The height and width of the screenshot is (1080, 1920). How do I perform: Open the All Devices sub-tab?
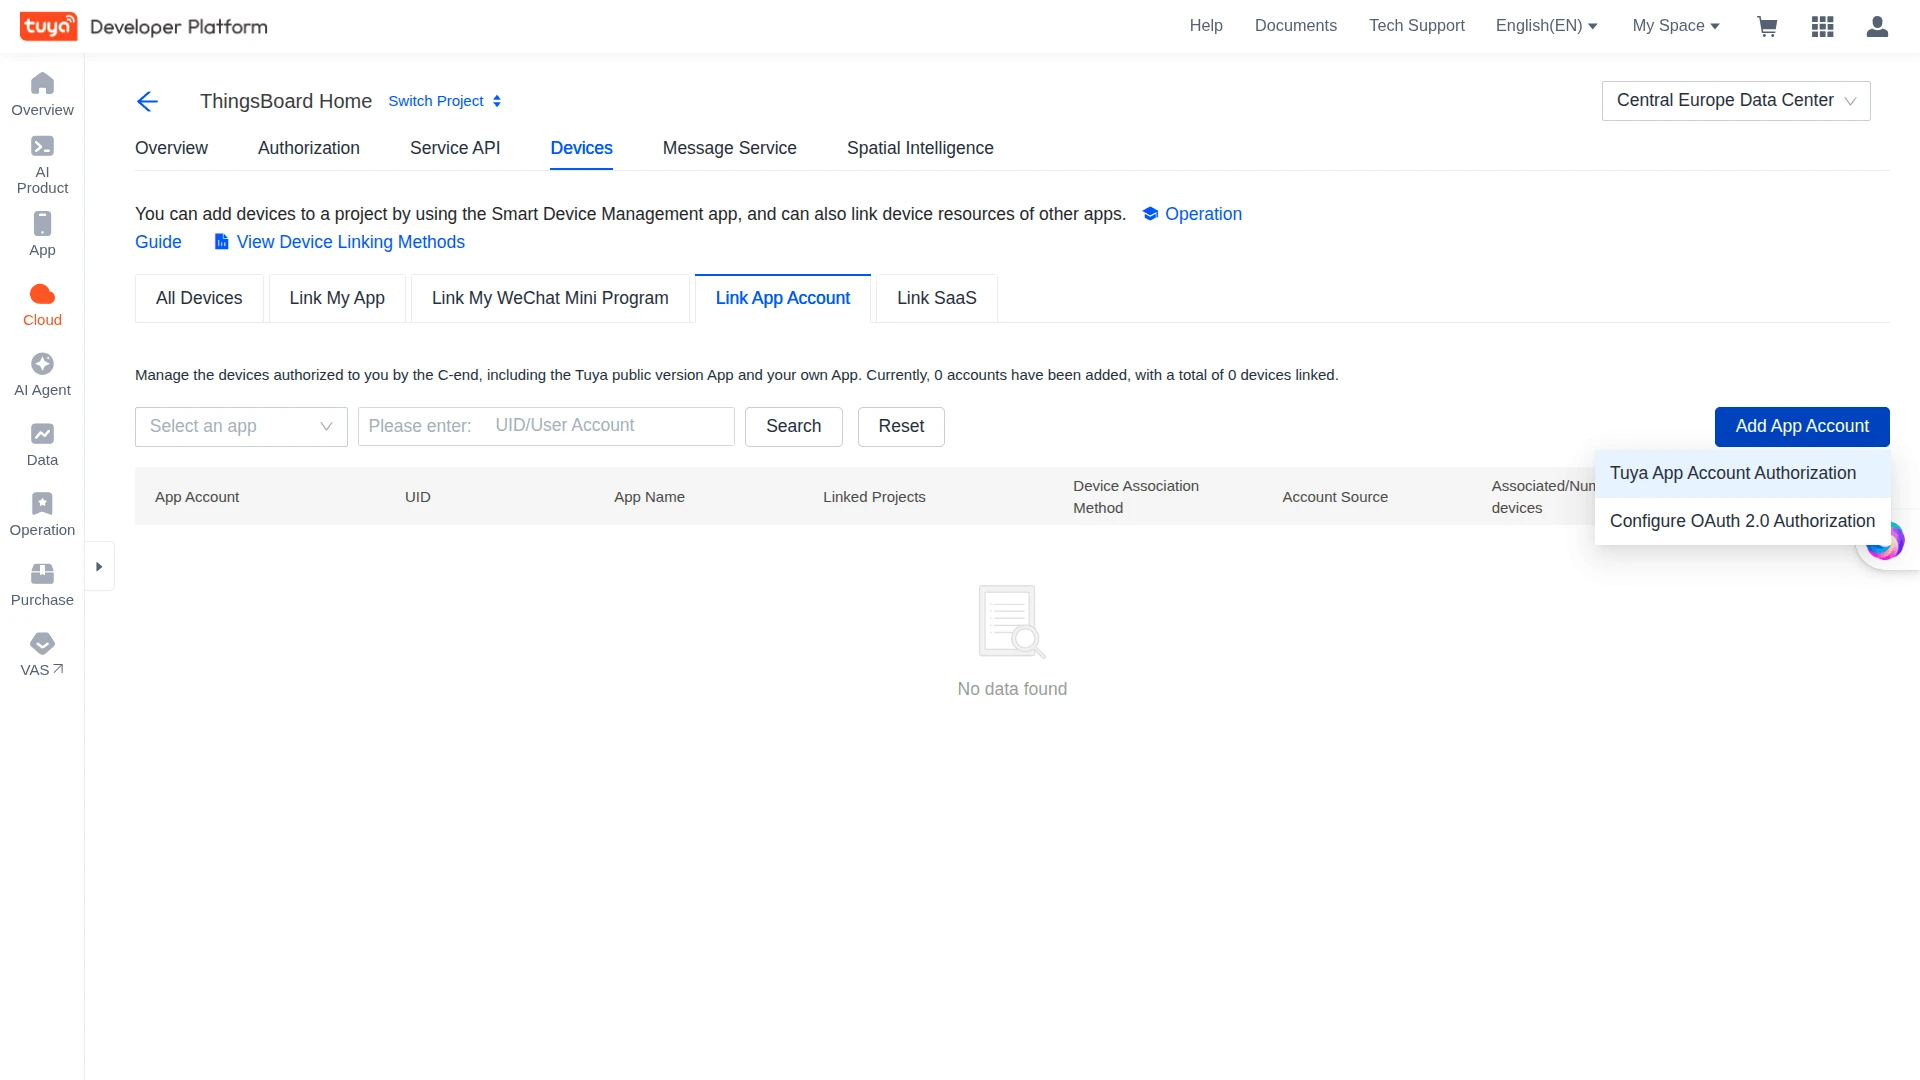pyautogui.click(x=199, y=298)
